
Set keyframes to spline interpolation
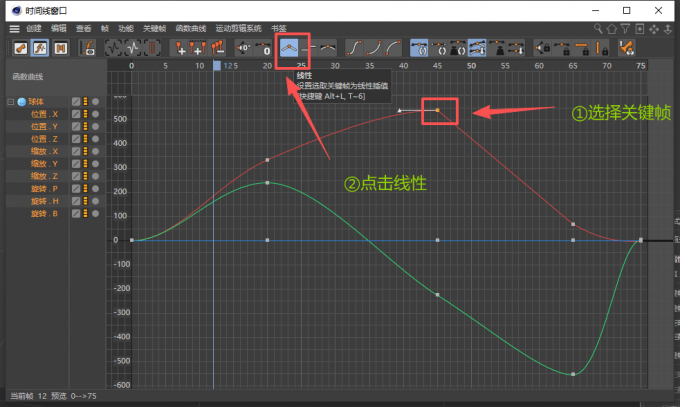coord(328,47)
